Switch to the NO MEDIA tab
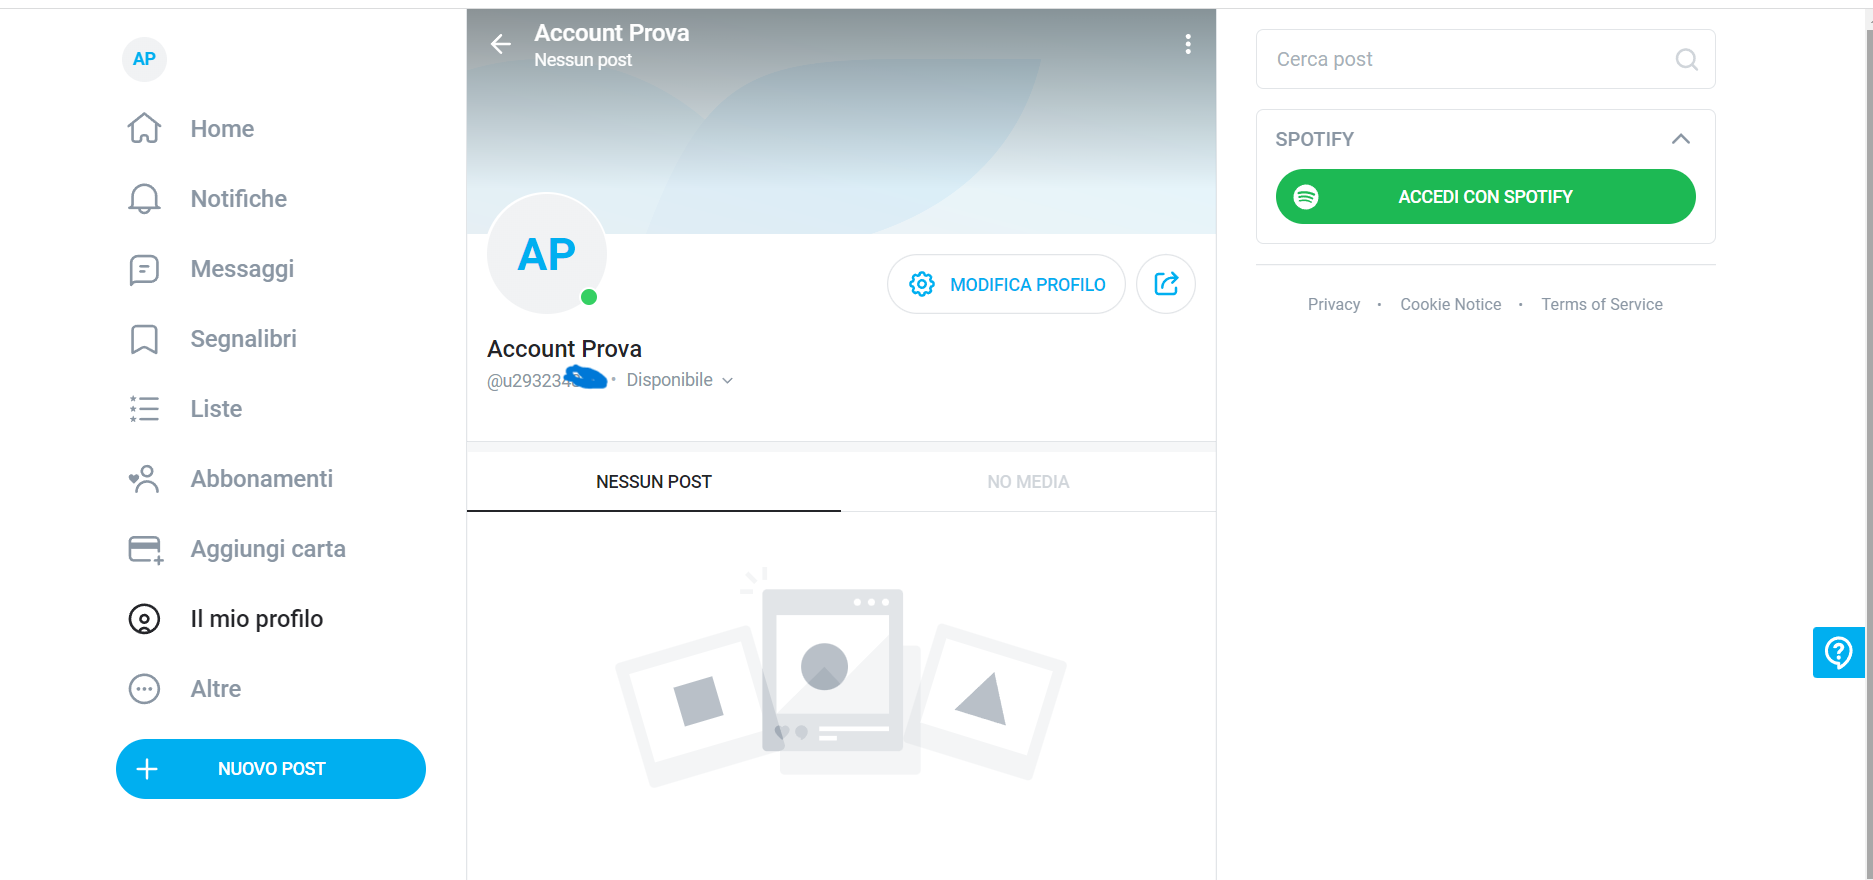Image resolution: width=1873 pixels, height=880 pixels. coord(1028,482)
